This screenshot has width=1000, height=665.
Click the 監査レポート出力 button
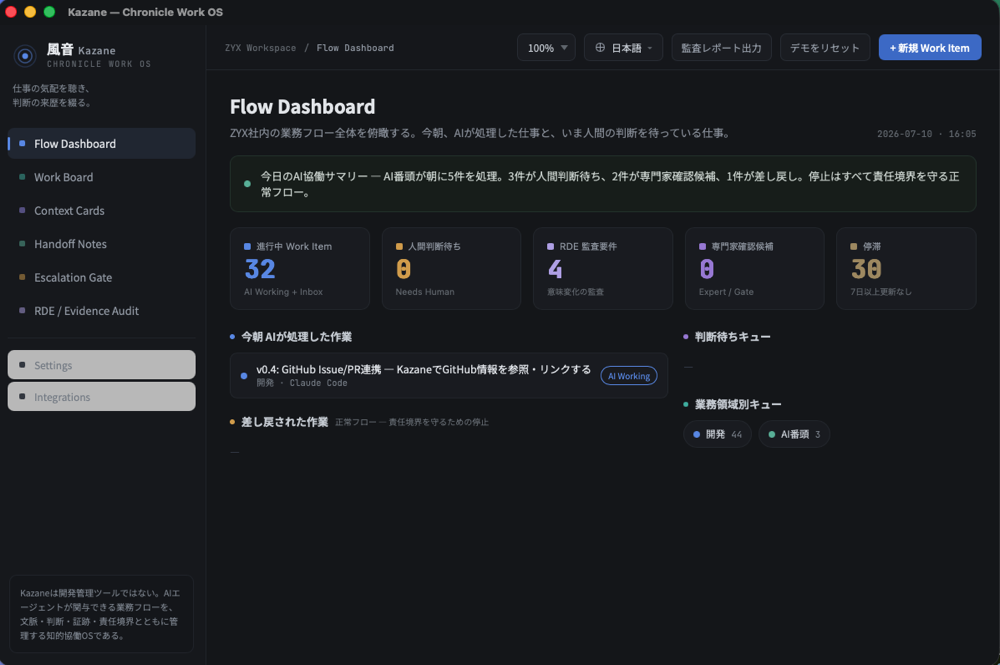tap(721, 48)
